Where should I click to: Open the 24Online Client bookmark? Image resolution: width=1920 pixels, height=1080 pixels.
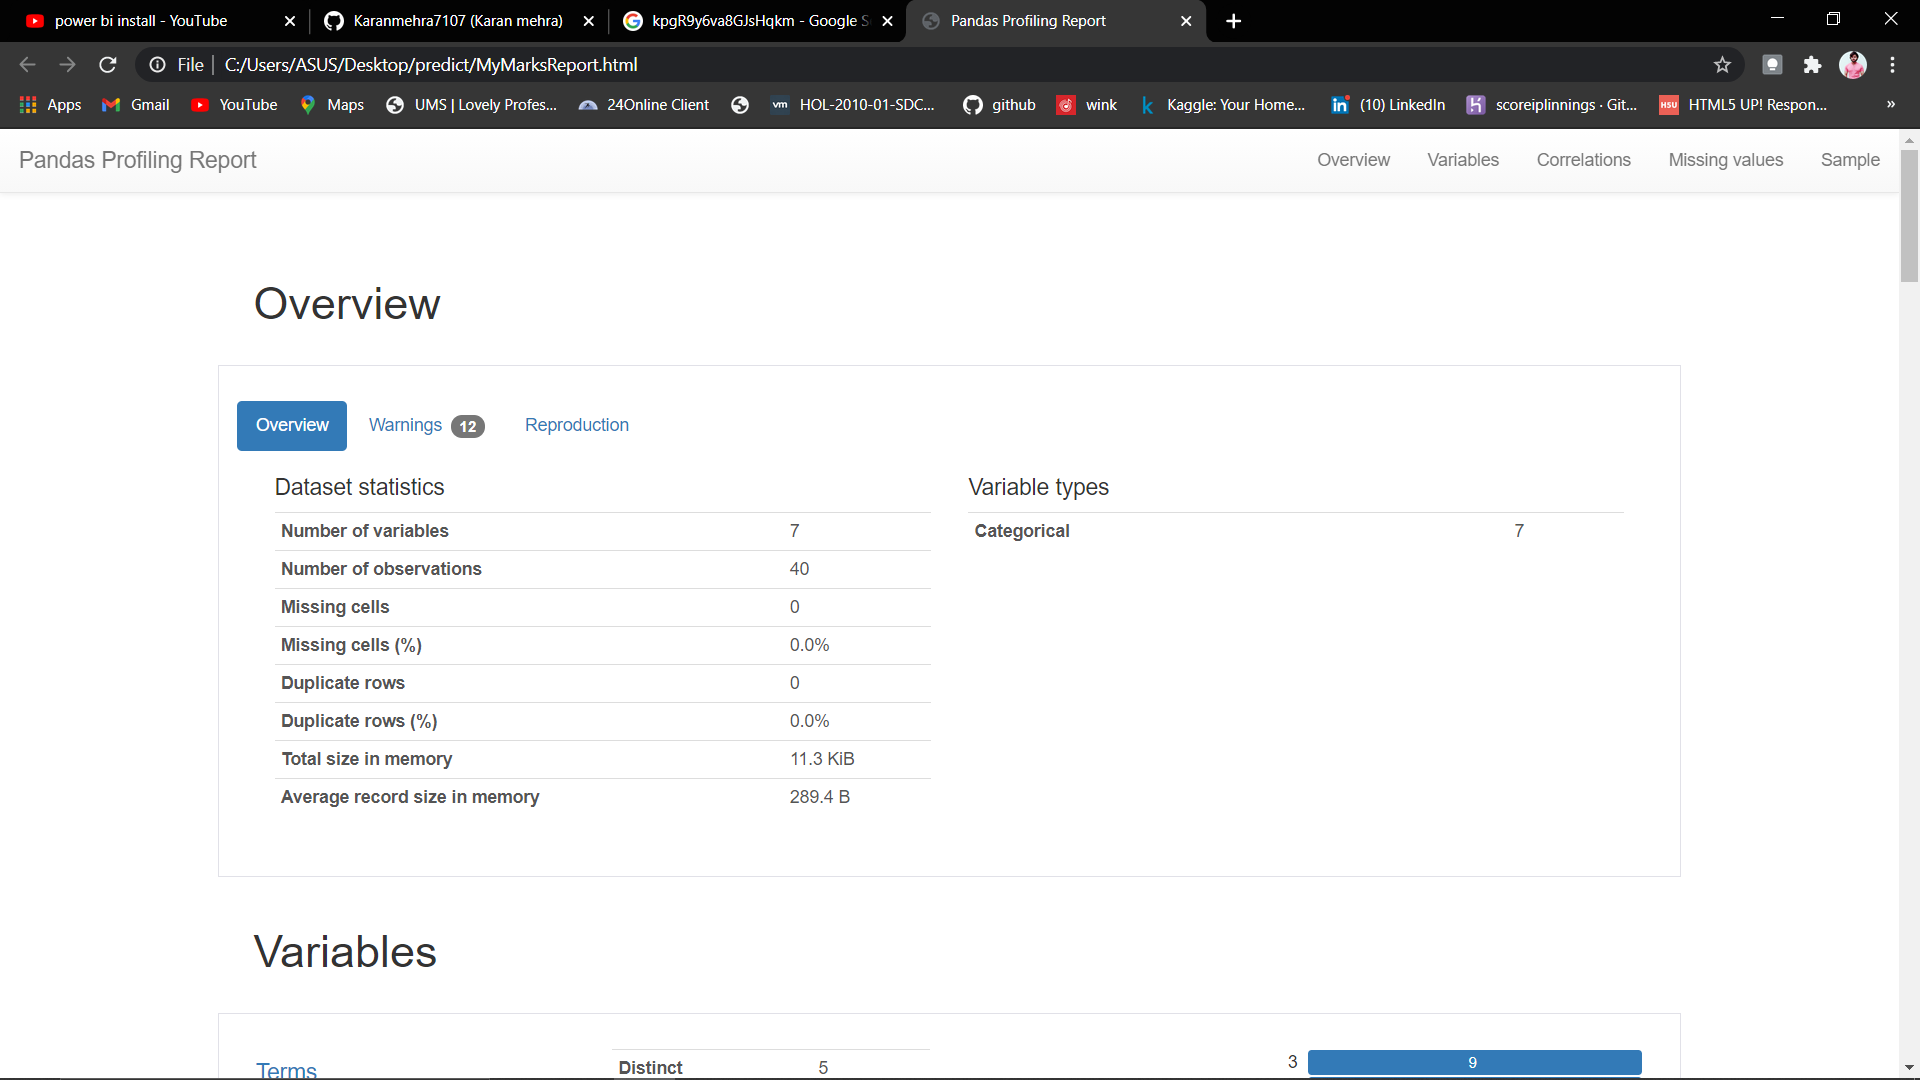(644, 104)
